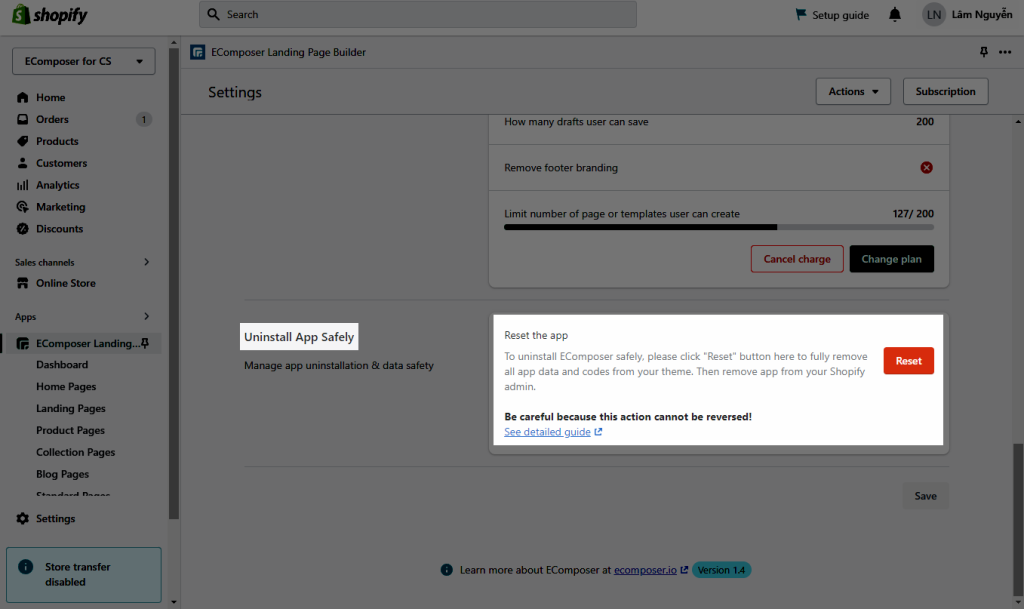Click the EComposer Landing sidebar app icon
The image size is (1024, 609).
[23, 343]
